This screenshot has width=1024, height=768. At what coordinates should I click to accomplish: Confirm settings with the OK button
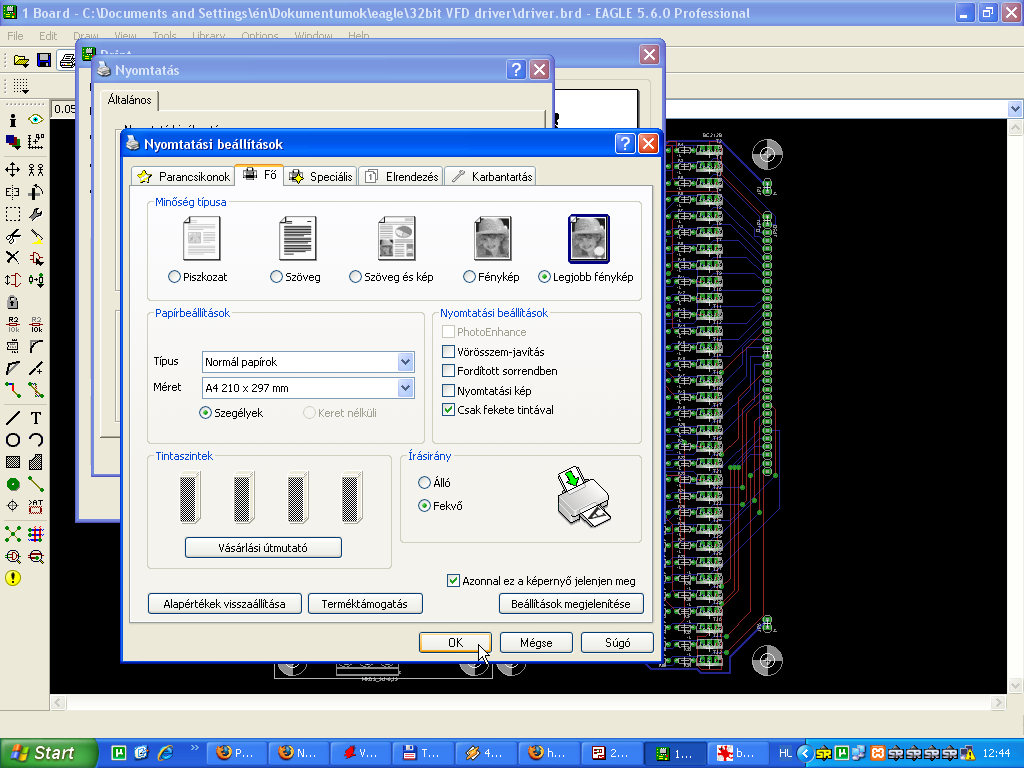click(x=455, y=643)
